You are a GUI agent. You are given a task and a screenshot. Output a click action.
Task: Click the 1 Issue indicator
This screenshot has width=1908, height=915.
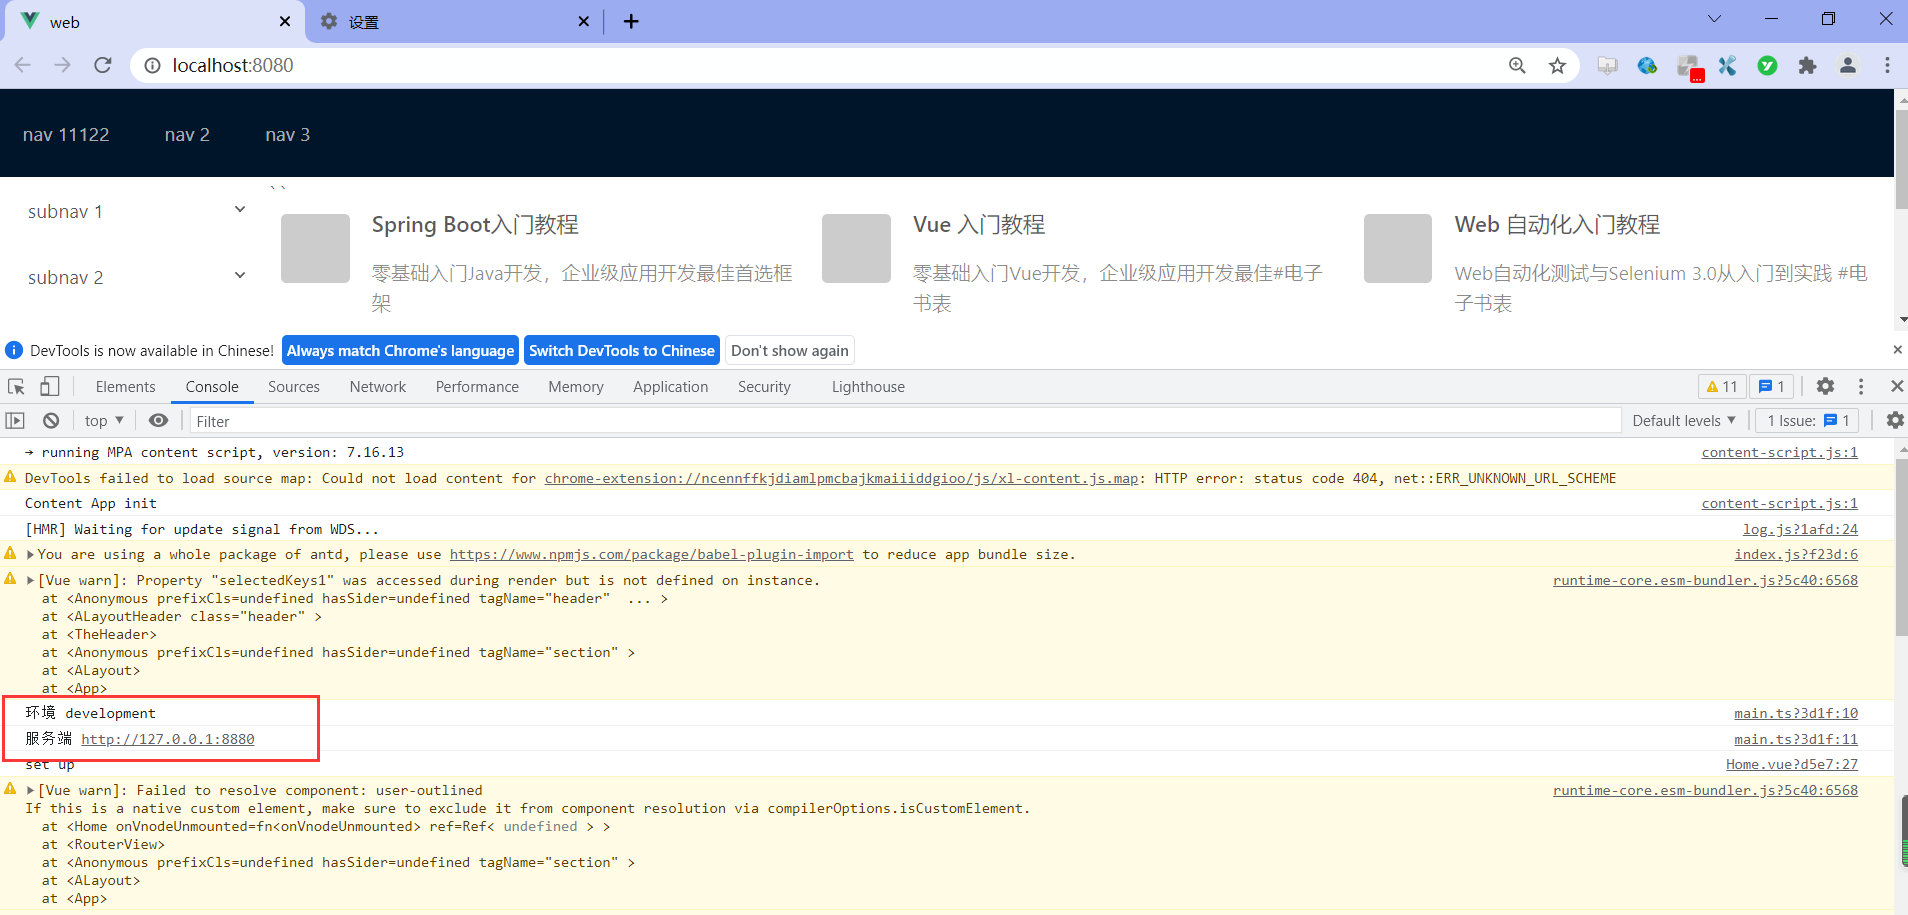click(x=1808, y=421)
